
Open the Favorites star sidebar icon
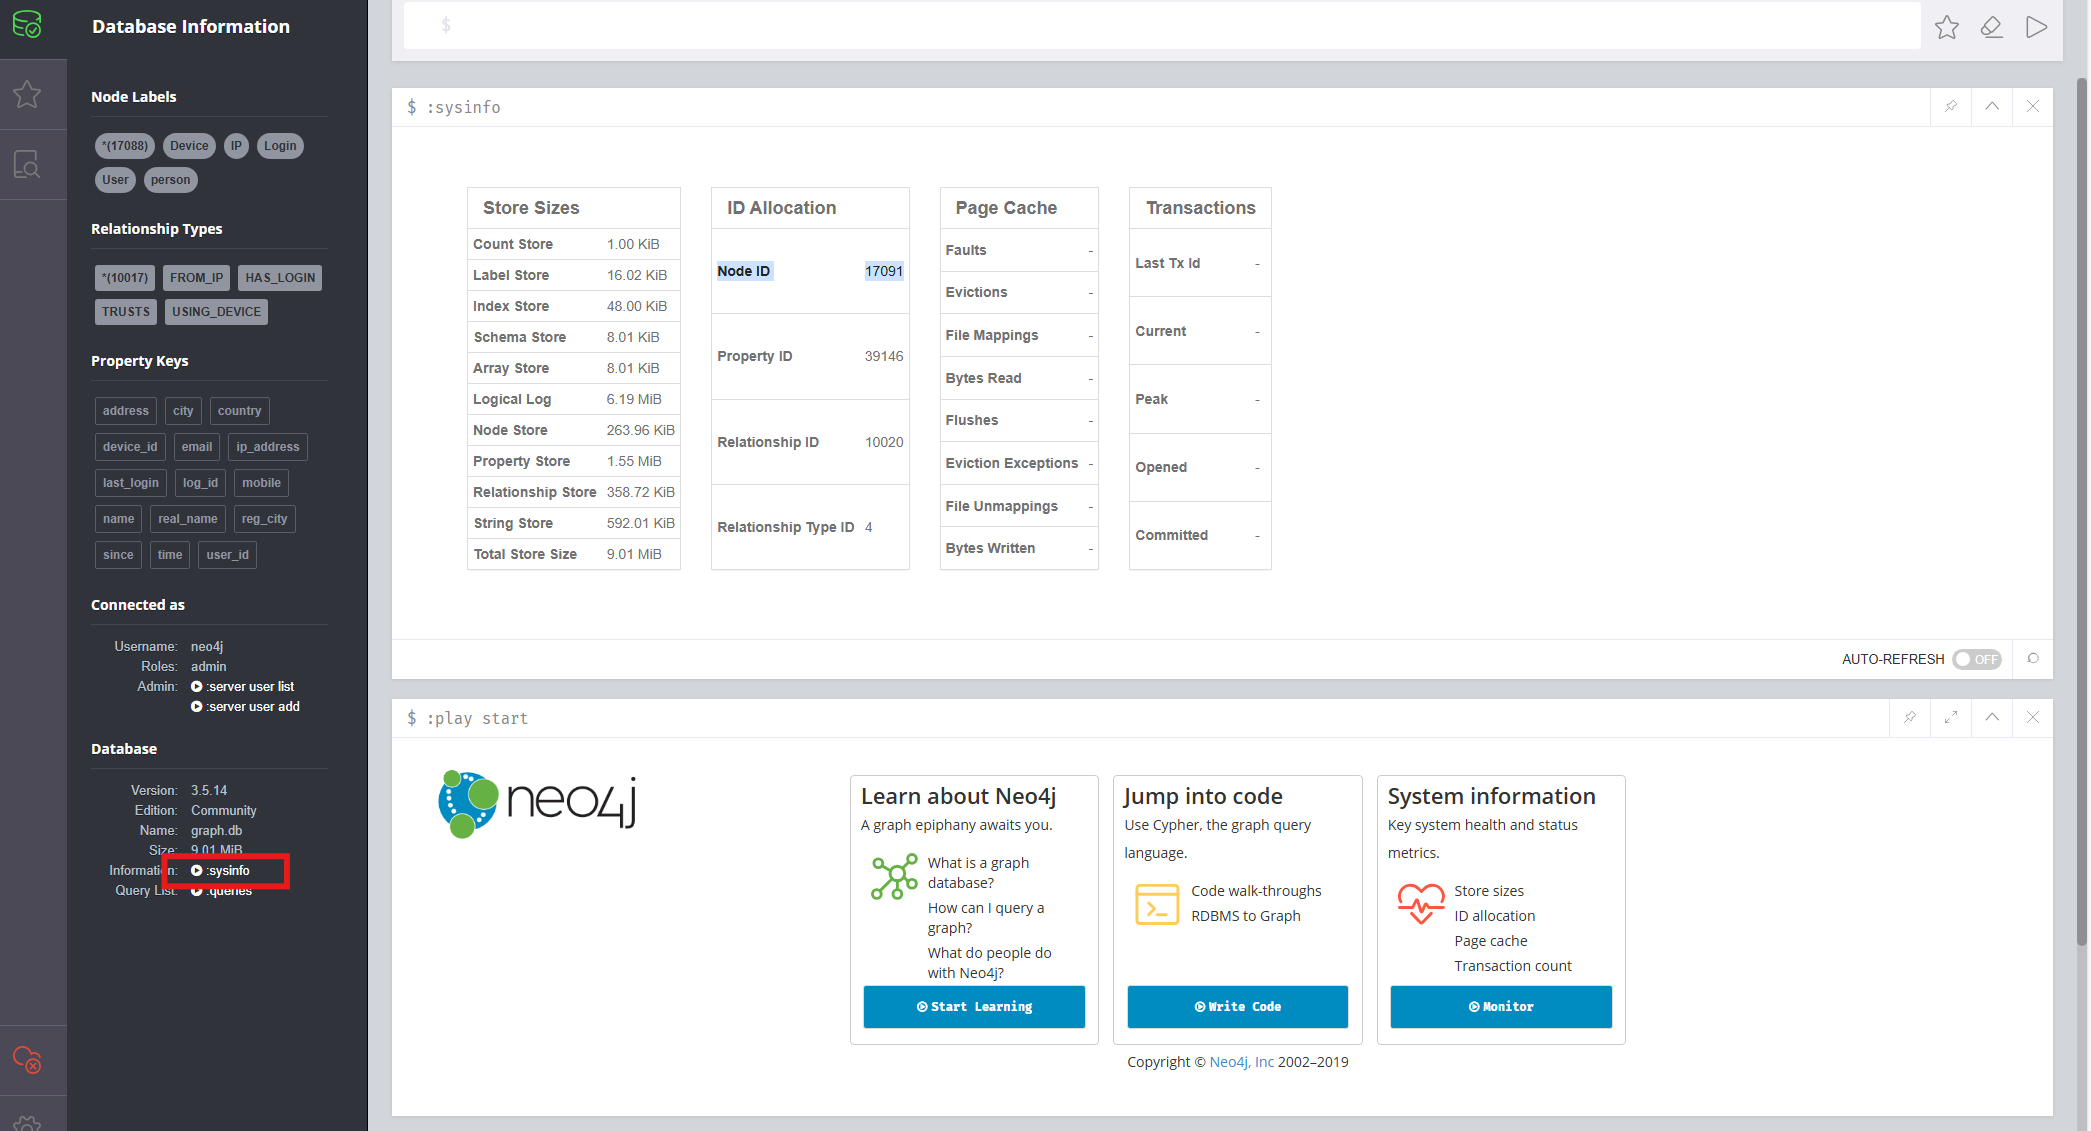click(x=27, y=94)
